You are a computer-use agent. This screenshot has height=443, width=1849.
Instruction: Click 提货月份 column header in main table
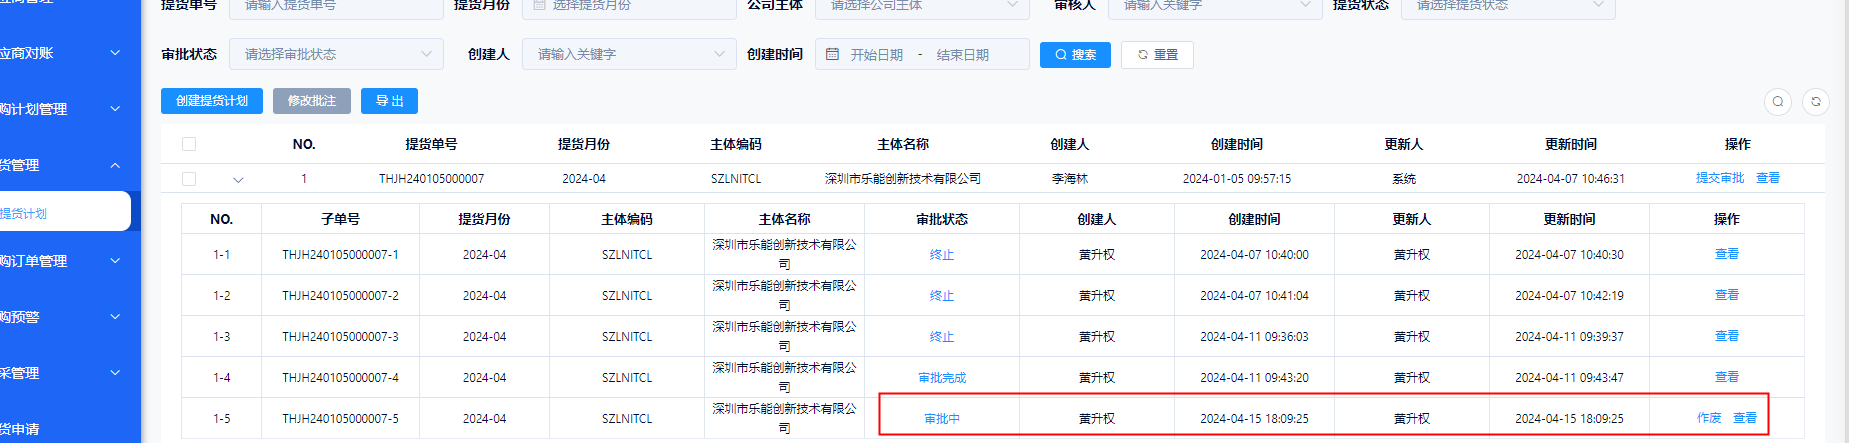pyautogui.click(x=584, y=144)
